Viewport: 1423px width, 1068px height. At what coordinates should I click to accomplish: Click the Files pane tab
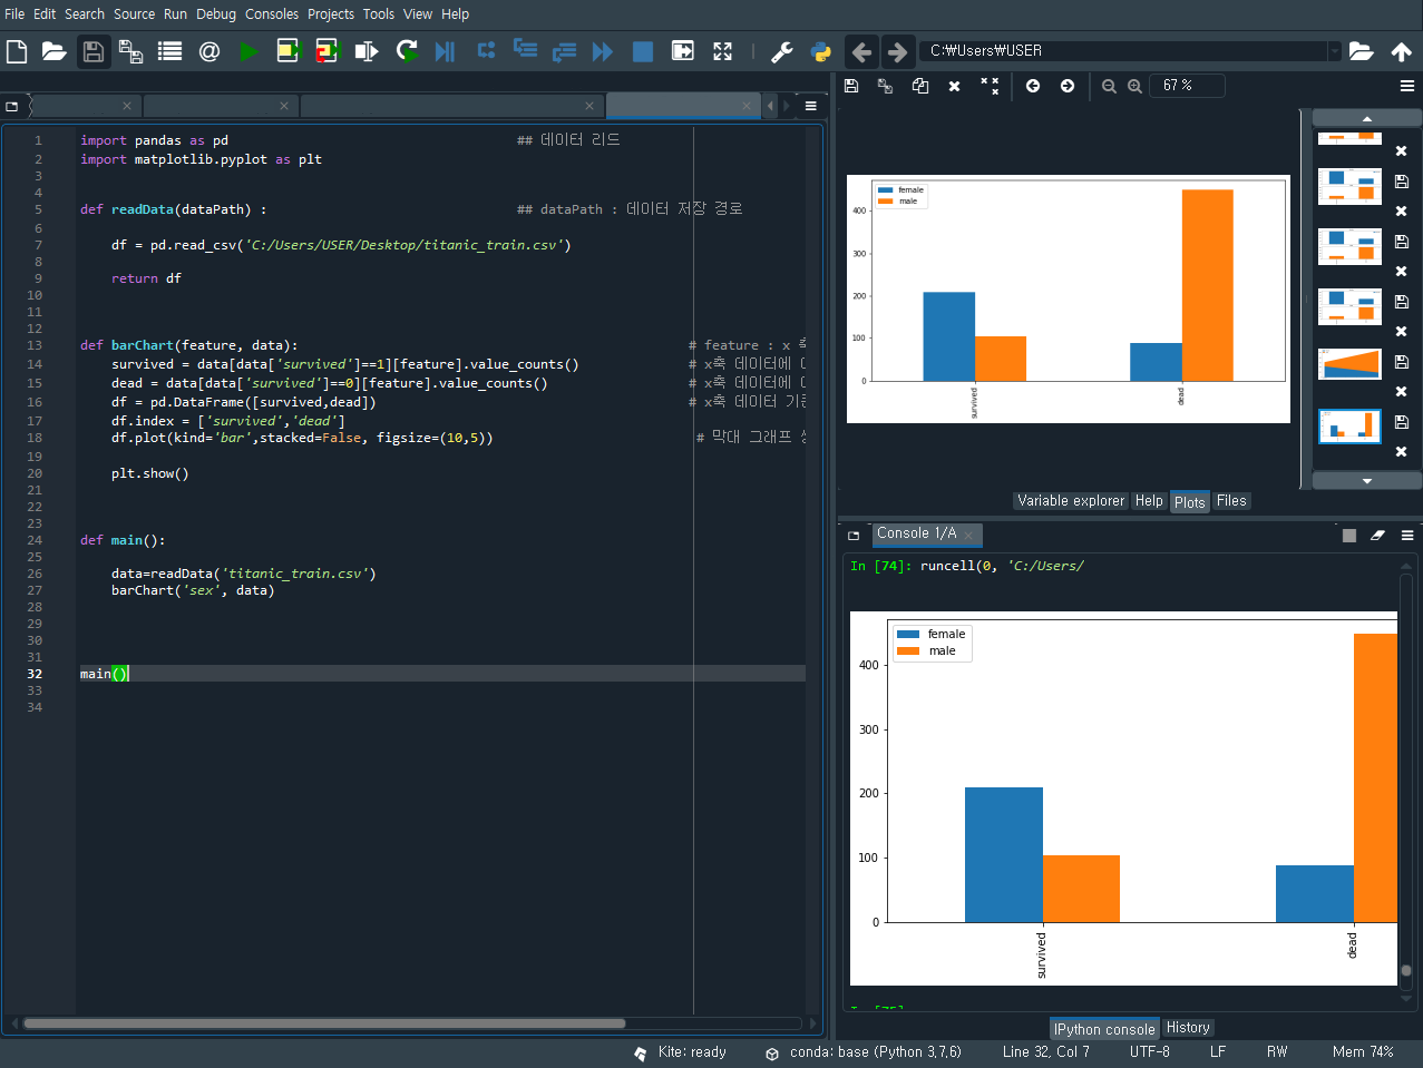(x=1231, y=501)
